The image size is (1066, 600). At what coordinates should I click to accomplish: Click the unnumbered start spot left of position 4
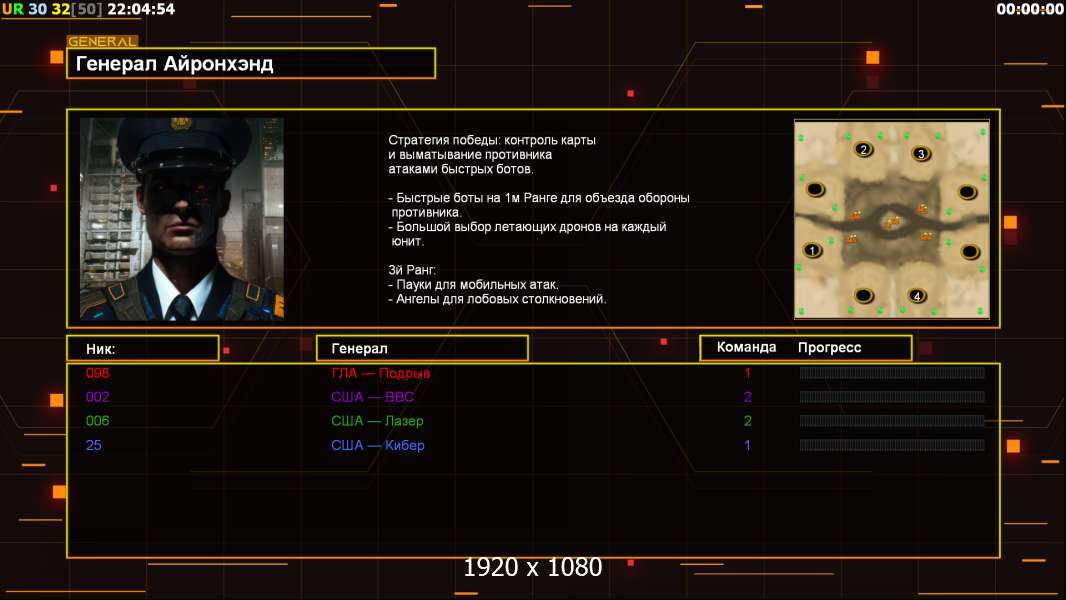click(x=863, y=296)
